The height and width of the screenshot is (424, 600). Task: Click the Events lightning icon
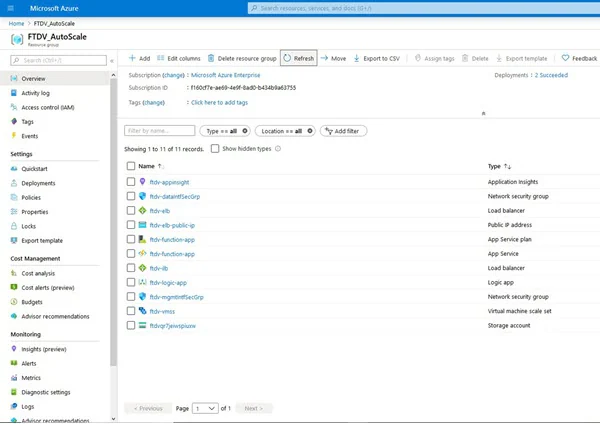[14, 136]
